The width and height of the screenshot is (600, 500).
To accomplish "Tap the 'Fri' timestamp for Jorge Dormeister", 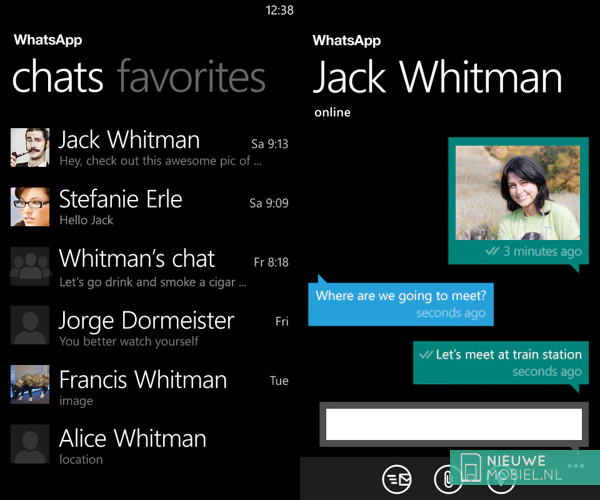I will click(x=282, y=321).
